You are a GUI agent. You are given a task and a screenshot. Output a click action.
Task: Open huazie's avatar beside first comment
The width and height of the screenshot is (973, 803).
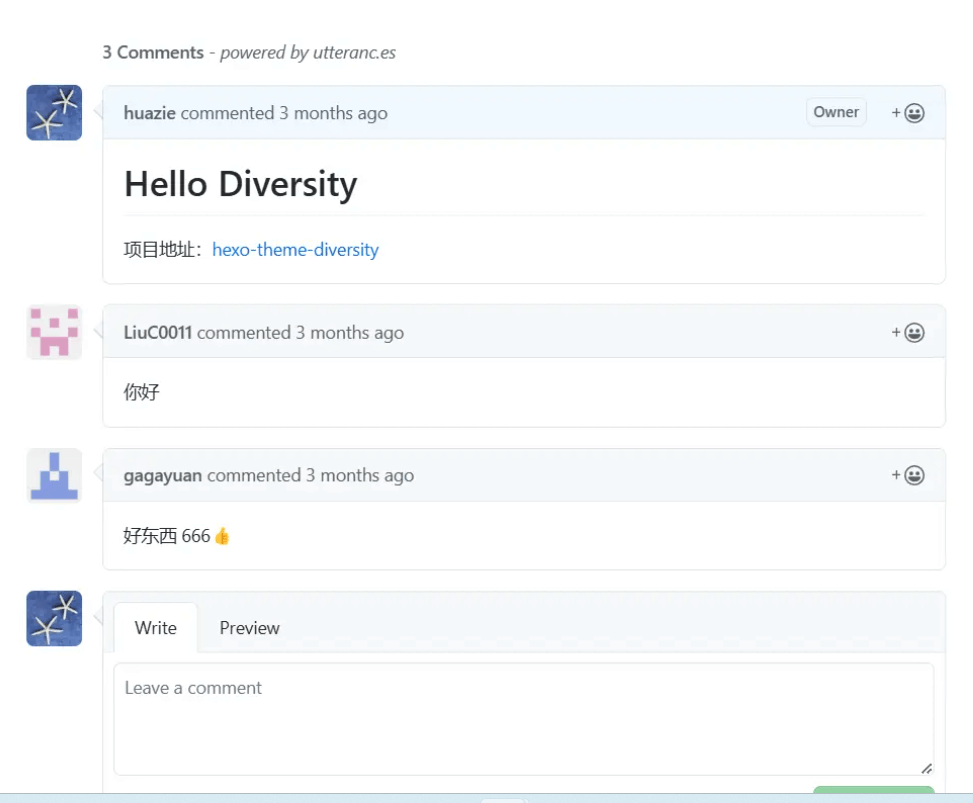click(x=54, y=113)
